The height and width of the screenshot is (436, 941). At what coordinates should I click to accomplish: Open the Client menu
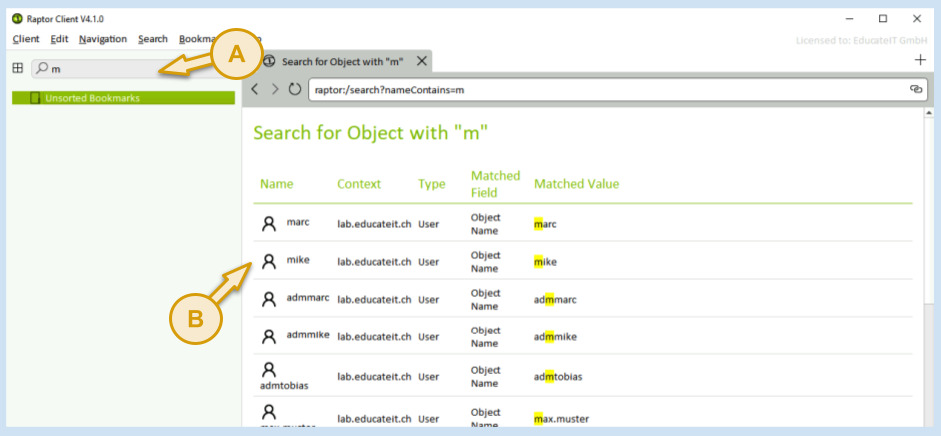click(26, 39)
